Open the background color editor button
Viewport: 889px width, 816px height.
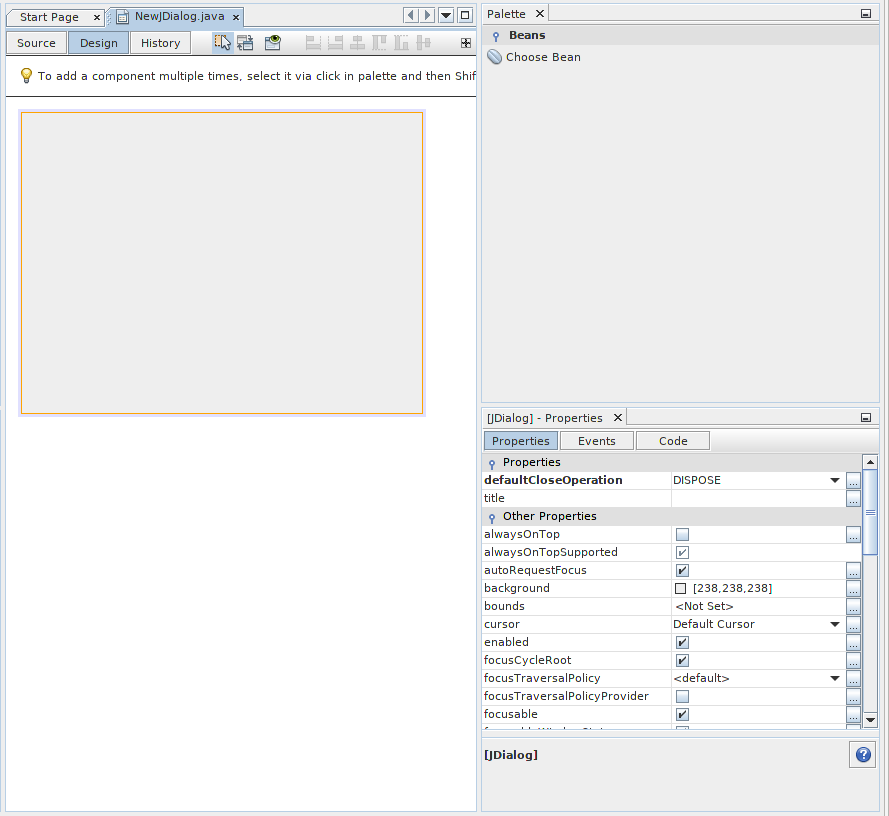[853, 588]
